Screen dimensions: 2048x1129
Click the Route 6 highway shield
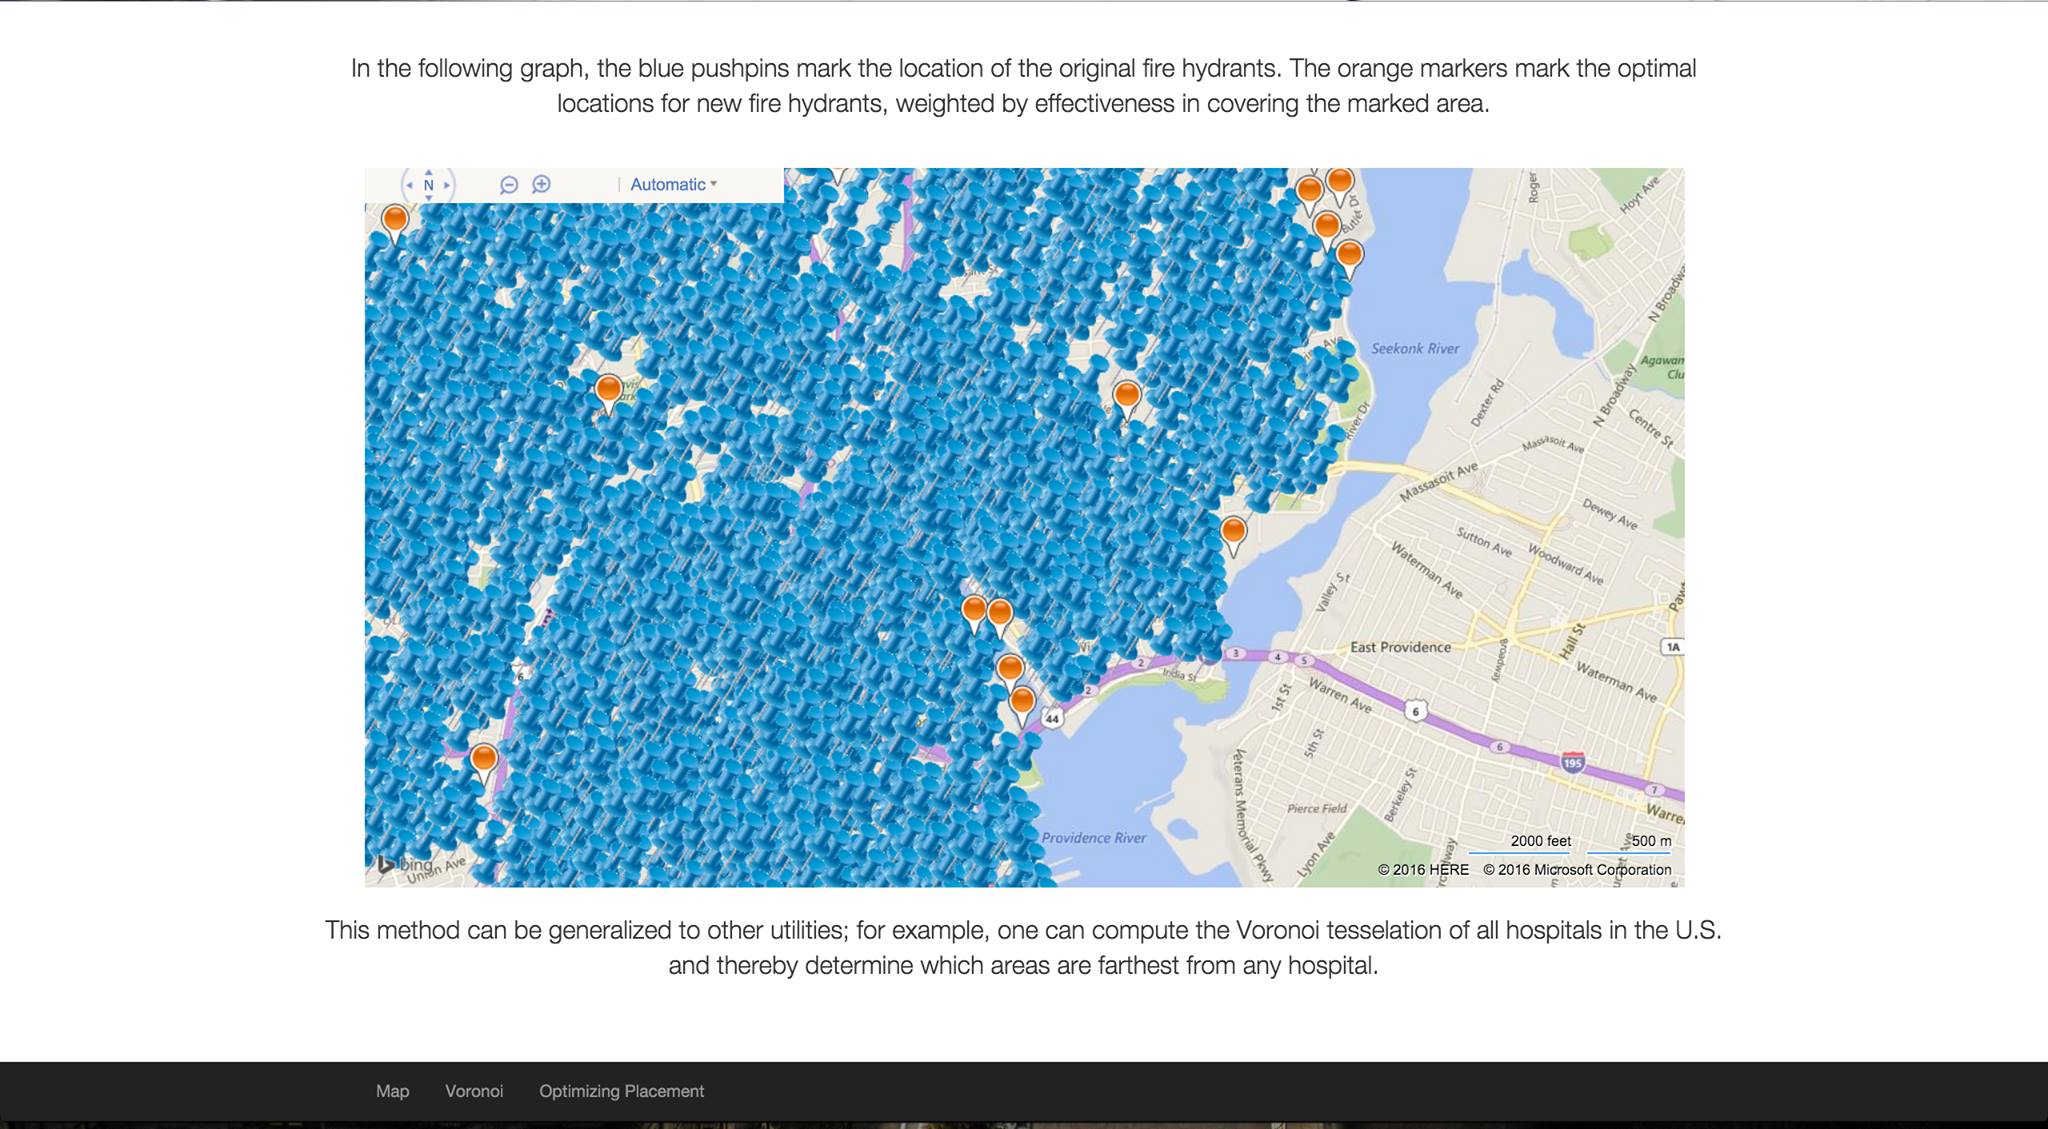tap(1414, 711)
